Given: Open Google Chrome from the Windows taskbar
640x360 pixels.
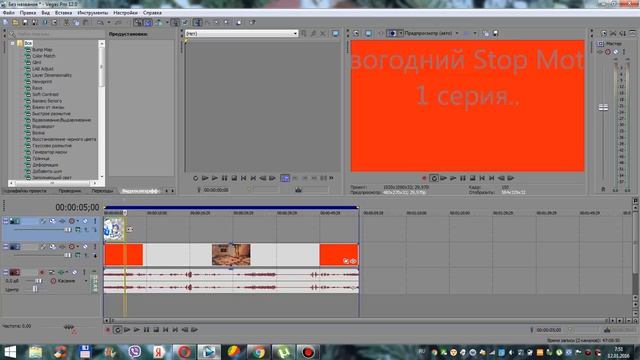Looking at the screenshot, I should click(258, 352).
